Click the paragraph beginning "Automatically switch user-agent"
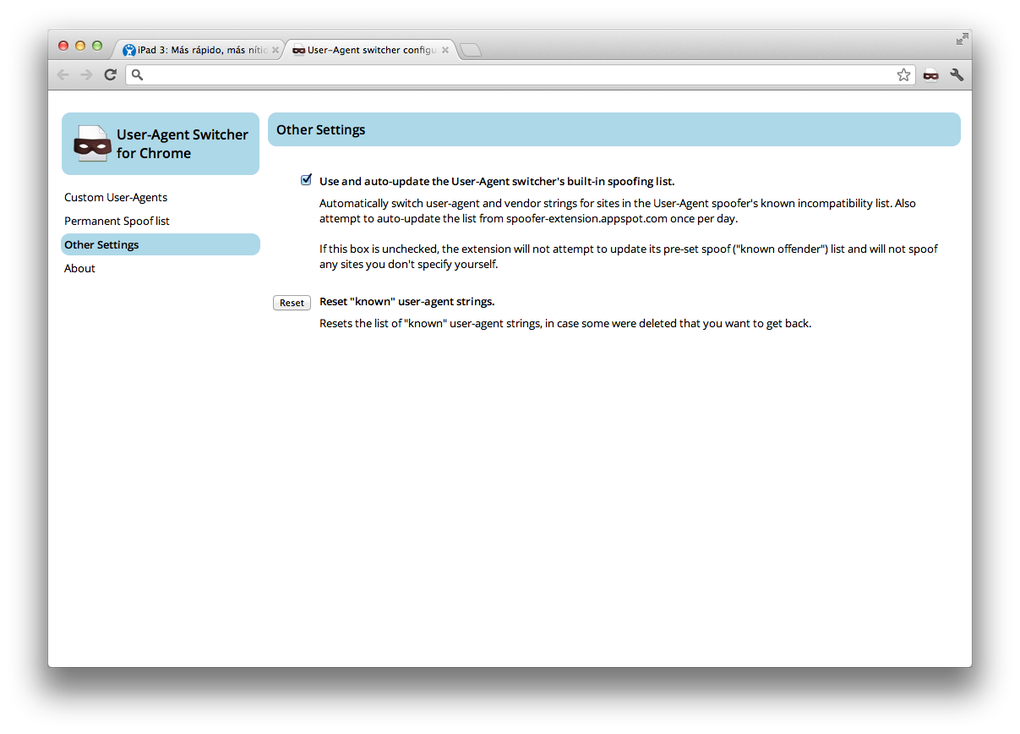 [x=617, y=211]
